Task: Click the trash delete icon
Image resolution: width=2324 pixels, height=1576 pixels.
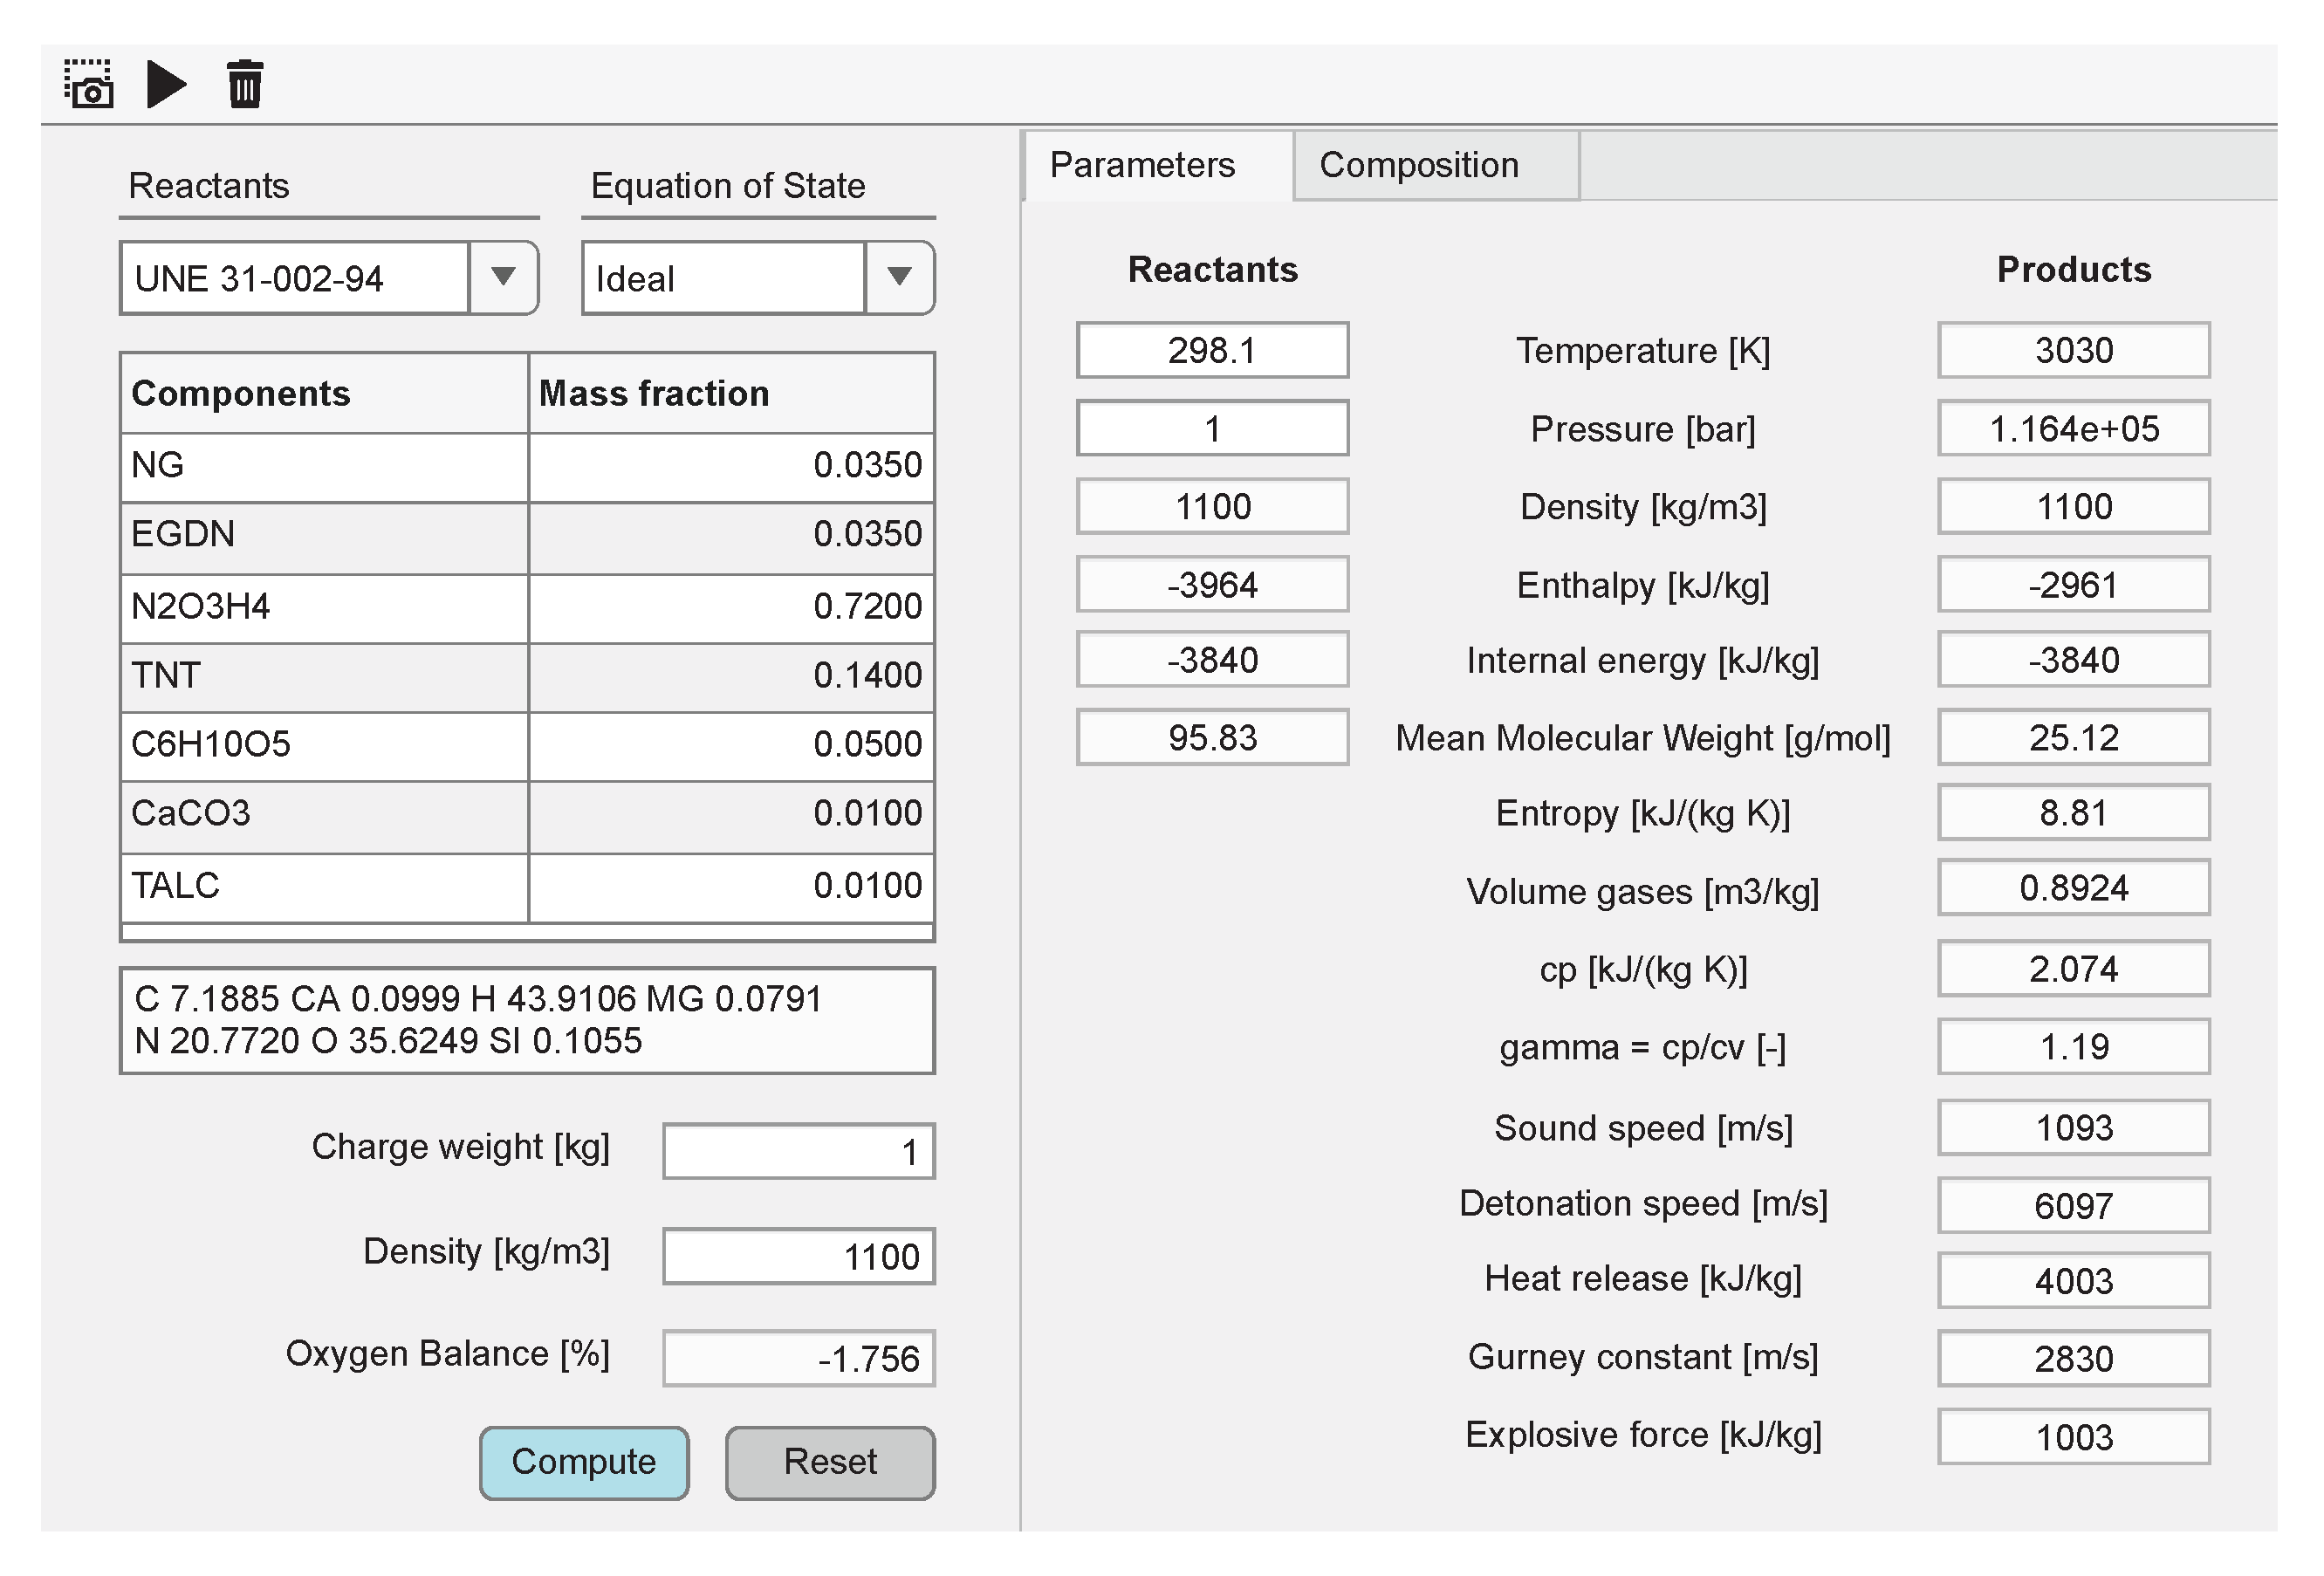Action: pyautogui.click(x=244, y=83)
